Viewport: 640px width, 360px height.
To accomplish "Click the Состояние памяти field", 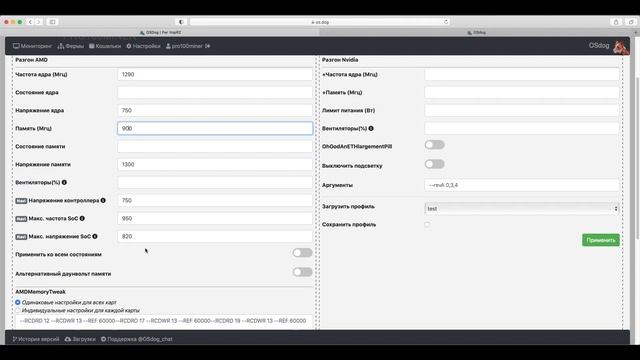I will point(215,146).
